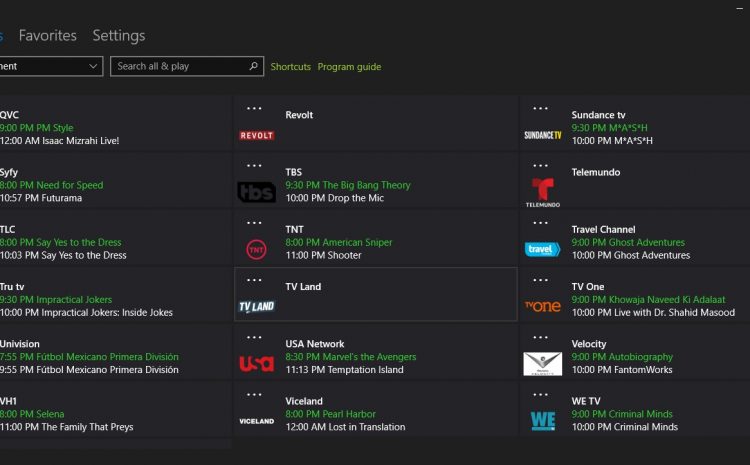
Task: Switch to the Favorites tab
Action: tap(47, 35)
